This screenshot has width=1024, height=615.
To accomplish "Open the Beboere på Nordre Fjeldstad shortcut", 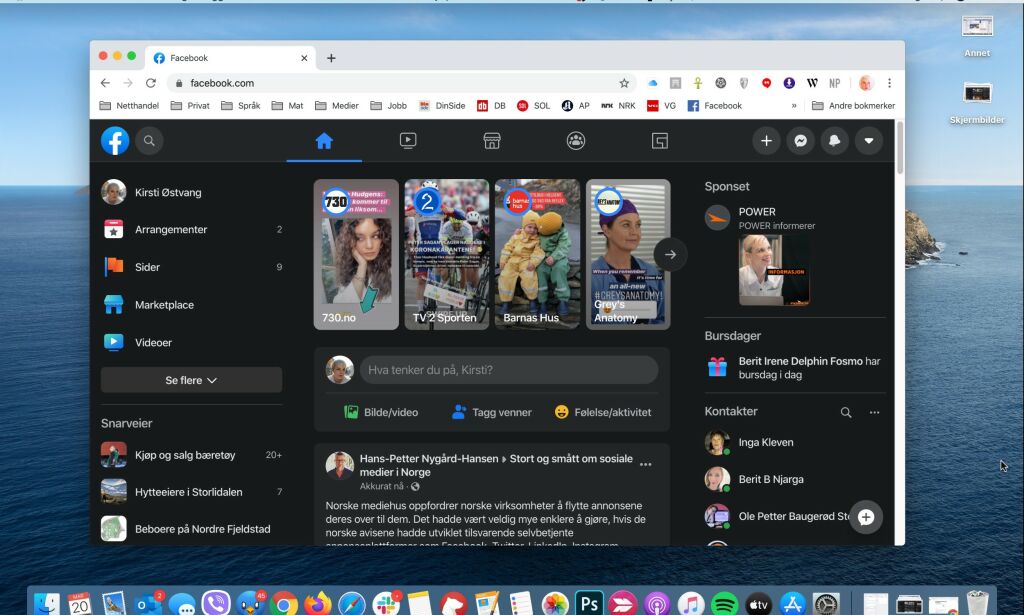I will 191,529.
